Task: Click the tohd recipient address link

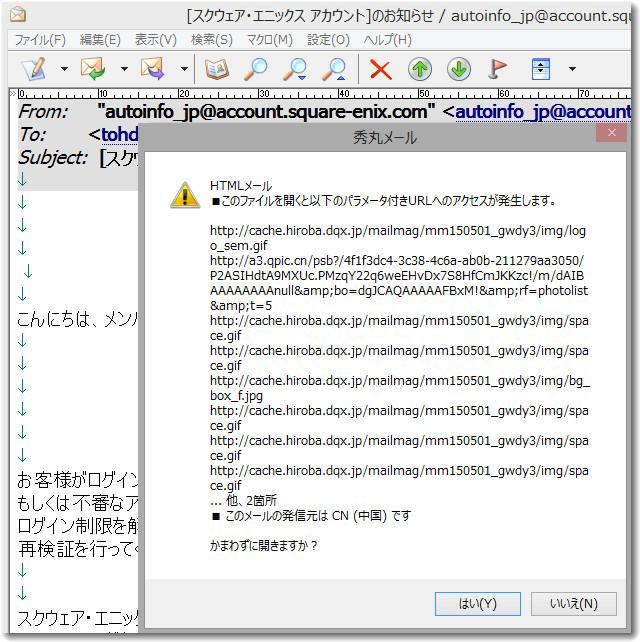Action: tap(120, 134)
